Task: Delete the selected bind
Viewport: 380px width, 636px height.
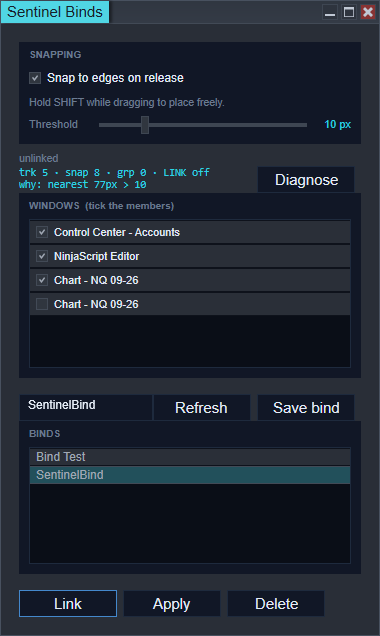Action: point(276,604)
